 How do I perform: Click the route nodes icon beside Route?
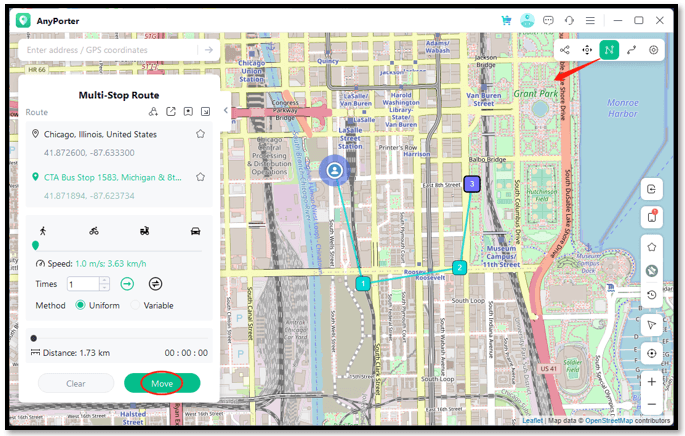click(x=153, y=112)
